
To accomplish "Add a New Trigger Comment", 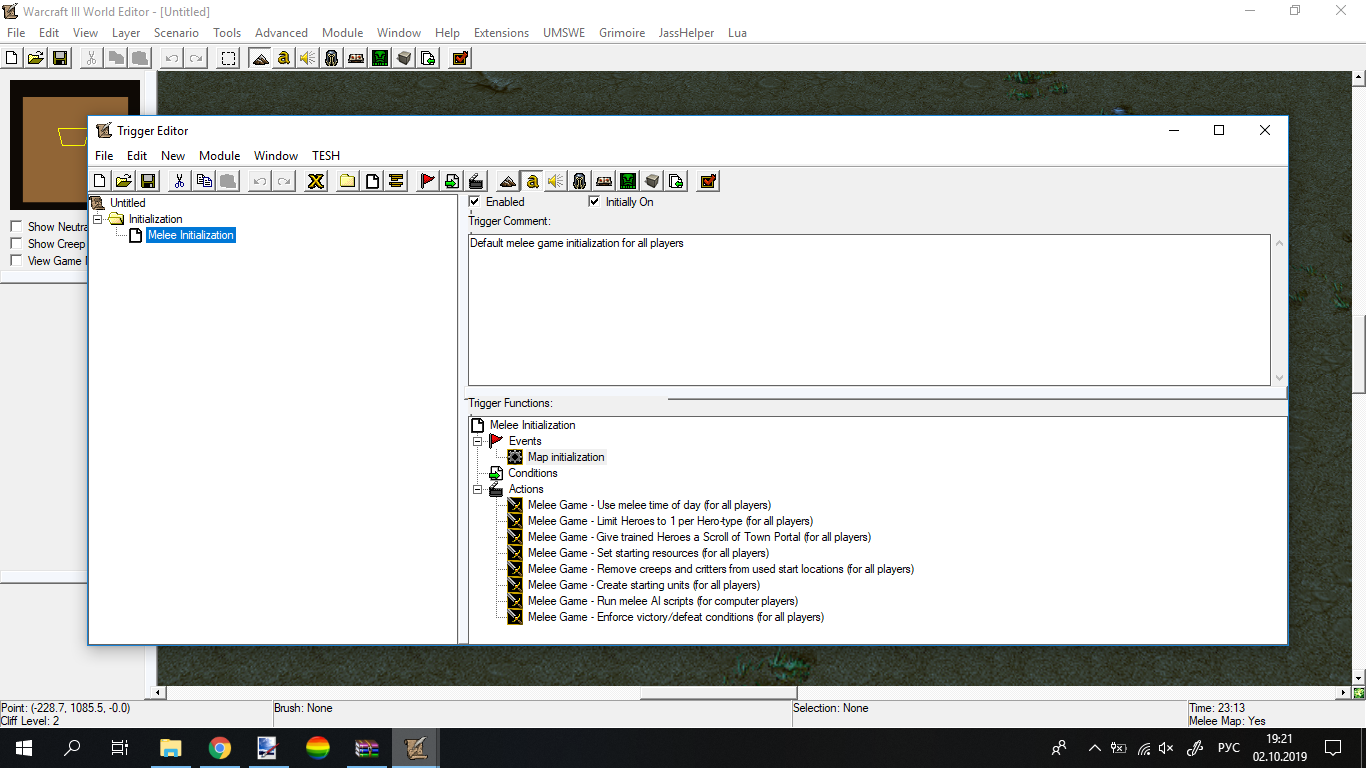I will pyautogui.click(x=396, y=181).
